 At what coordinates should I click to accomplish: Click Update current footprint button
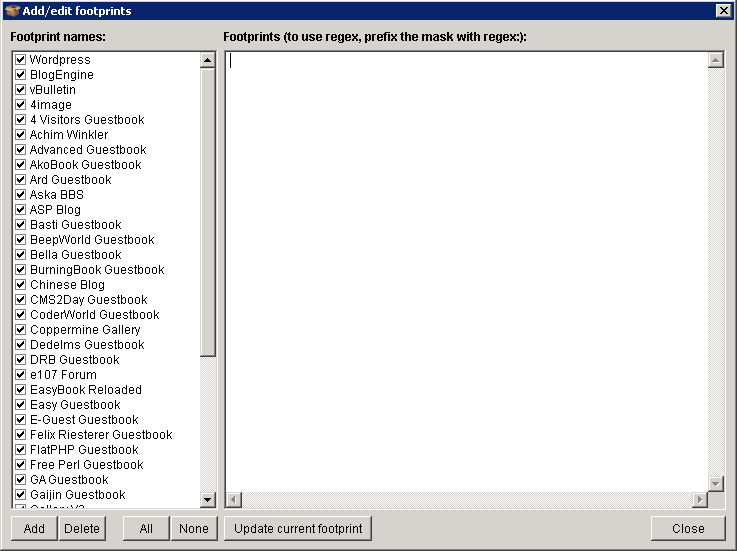coord(298,529)
